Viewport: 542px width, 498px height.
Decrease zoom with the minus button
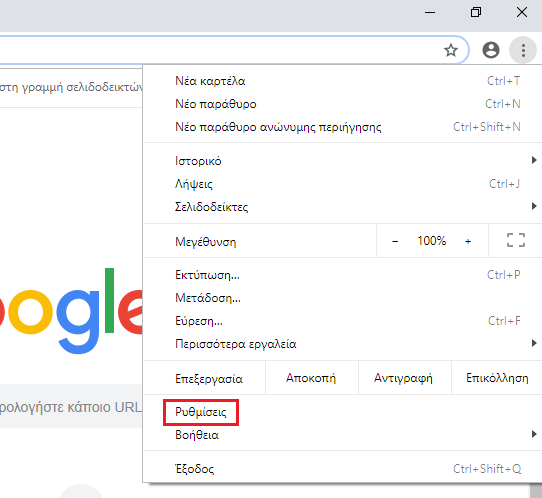395,241
